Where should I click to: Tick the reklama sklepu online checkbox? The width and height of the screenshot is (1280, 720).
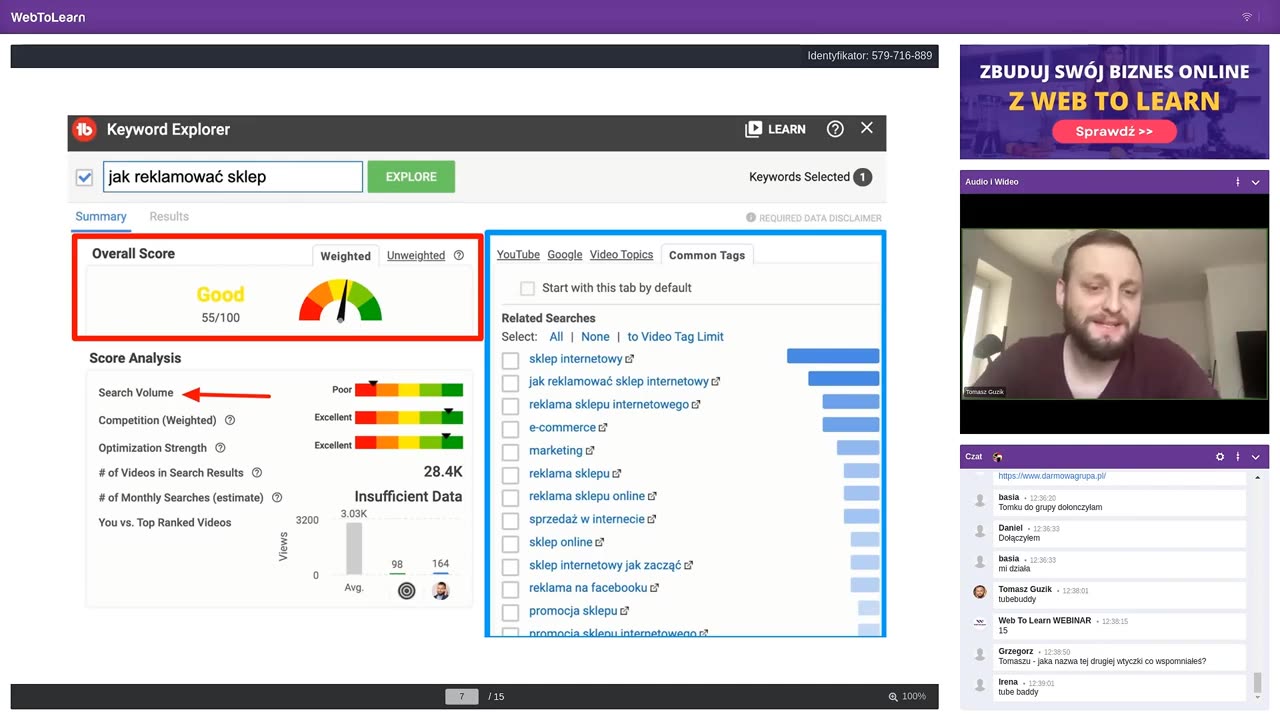(510, 498)
